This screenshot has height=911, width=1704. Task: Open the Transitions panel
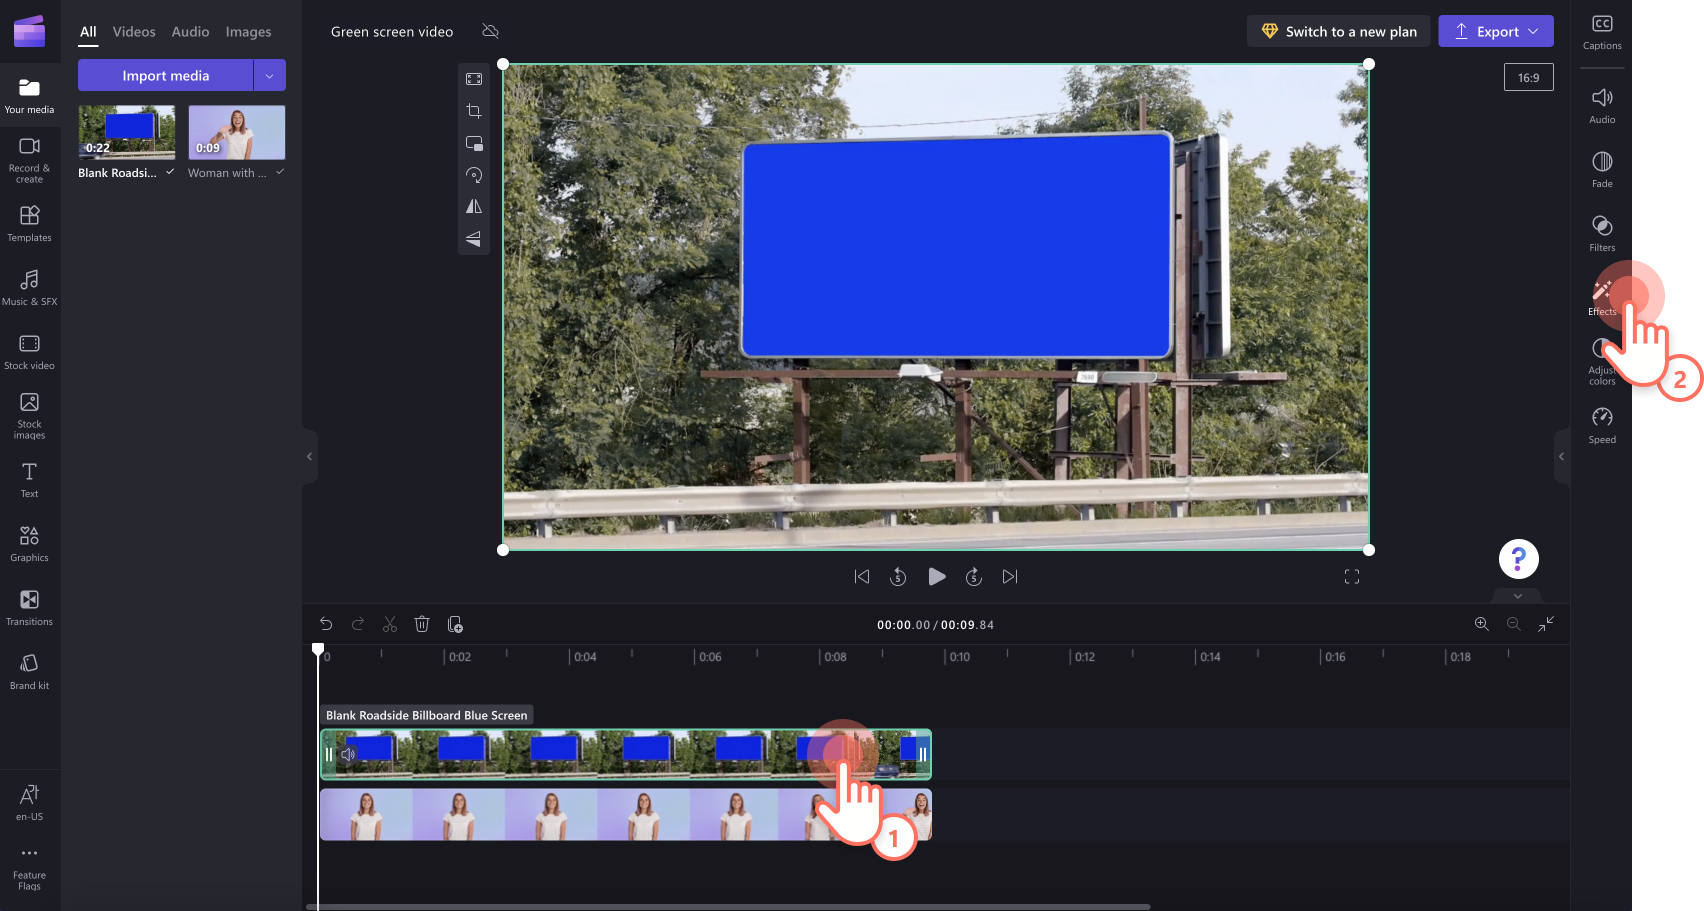click(x=29, y=606)
